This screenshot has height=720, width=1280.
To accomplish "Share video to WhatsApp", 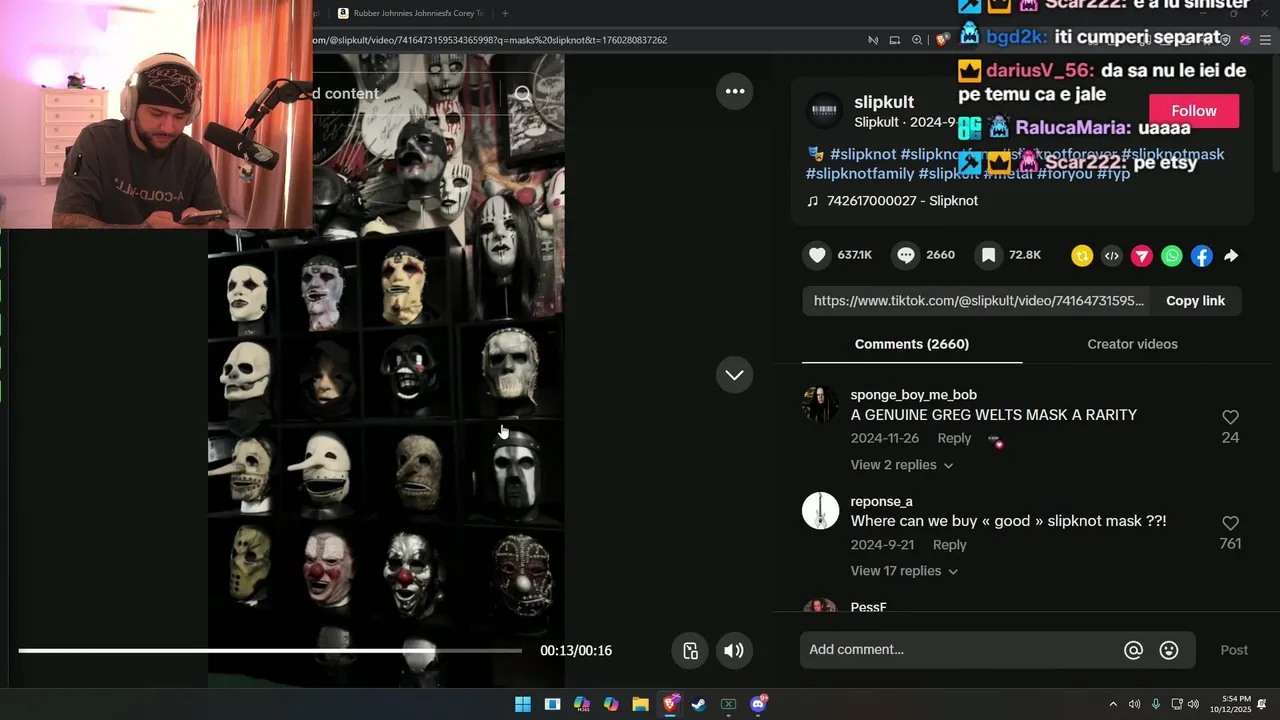I will [1172, 256].
